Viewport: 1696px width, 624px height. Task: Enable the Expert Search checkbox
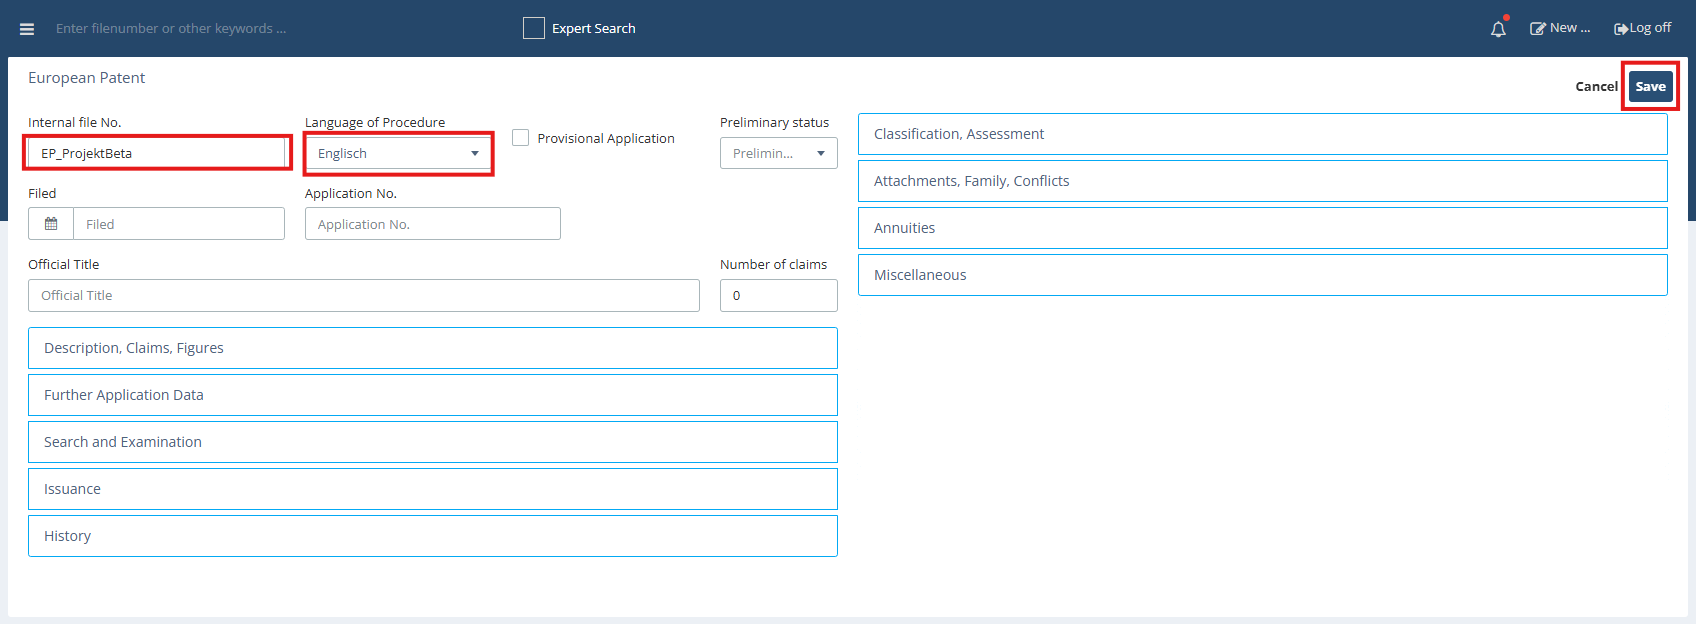tap(534, 28)
